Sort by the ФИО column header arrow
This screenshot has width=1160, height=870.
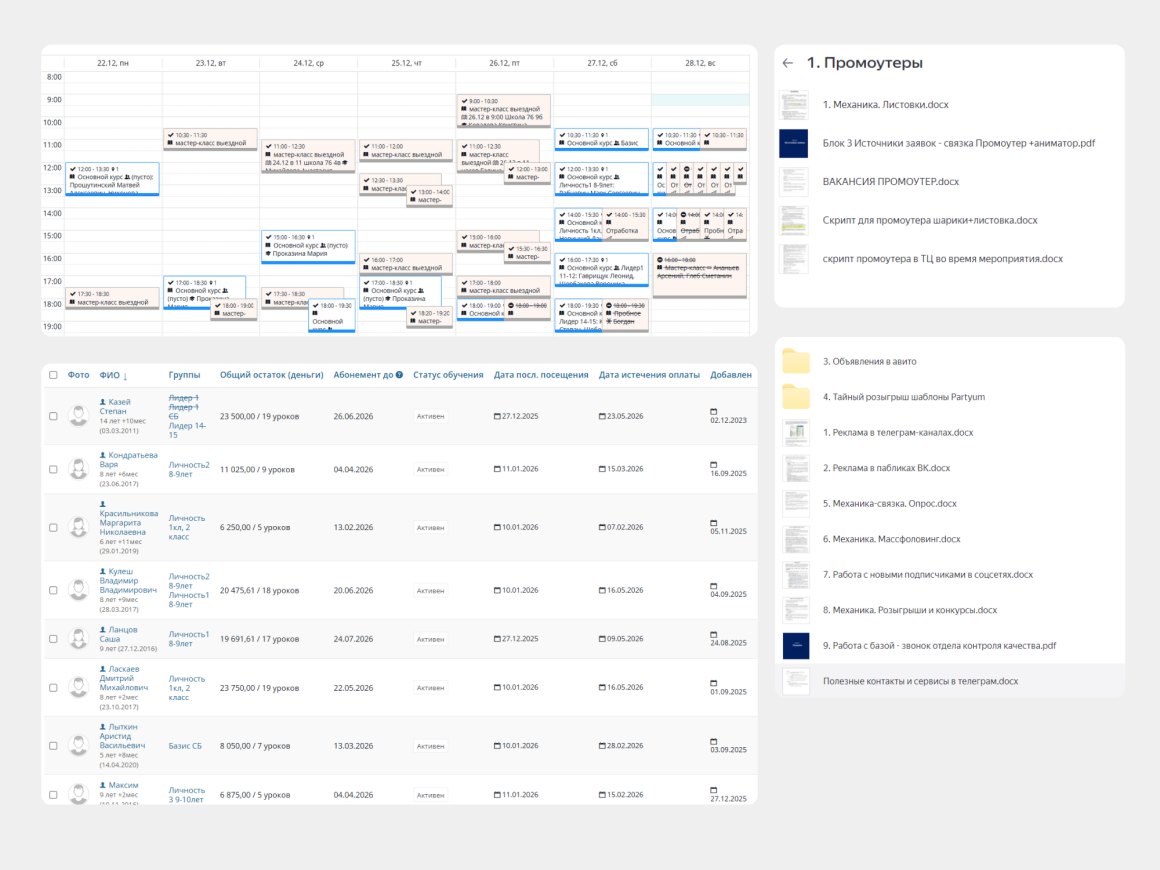coord(125,376)
